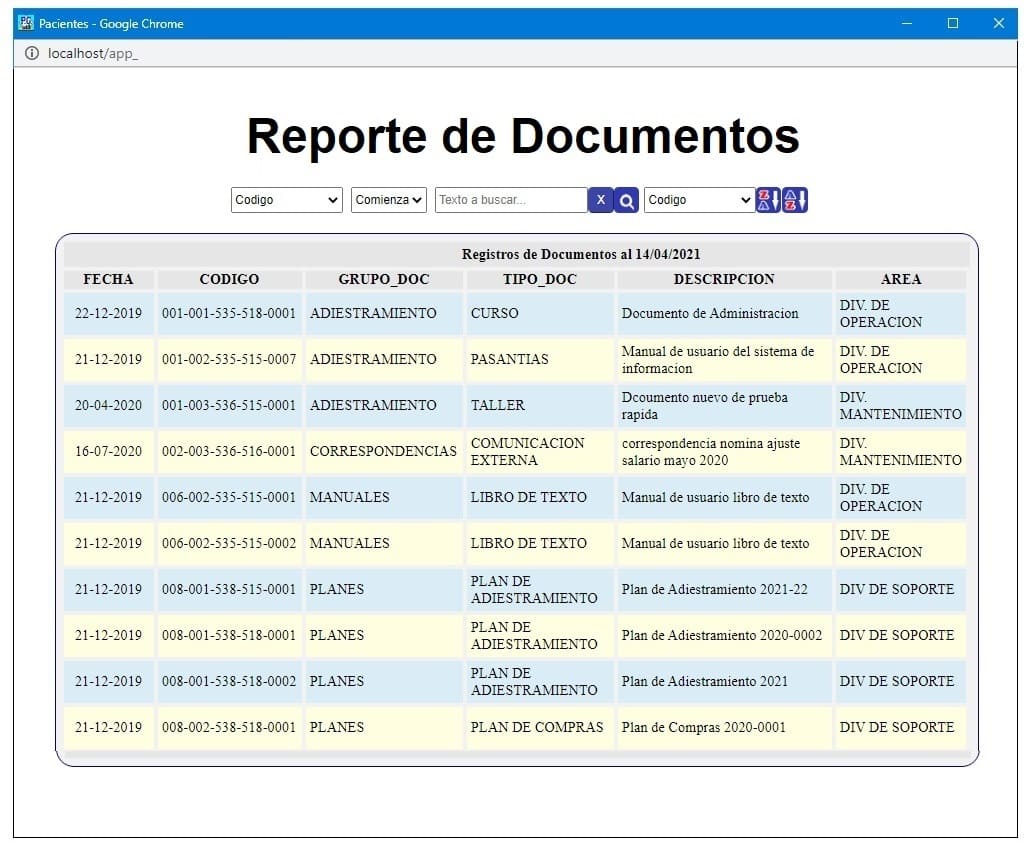
Task: Click 'correspondencia nomina ajuste salario mayo 2020'
Action: pos(711,452)
